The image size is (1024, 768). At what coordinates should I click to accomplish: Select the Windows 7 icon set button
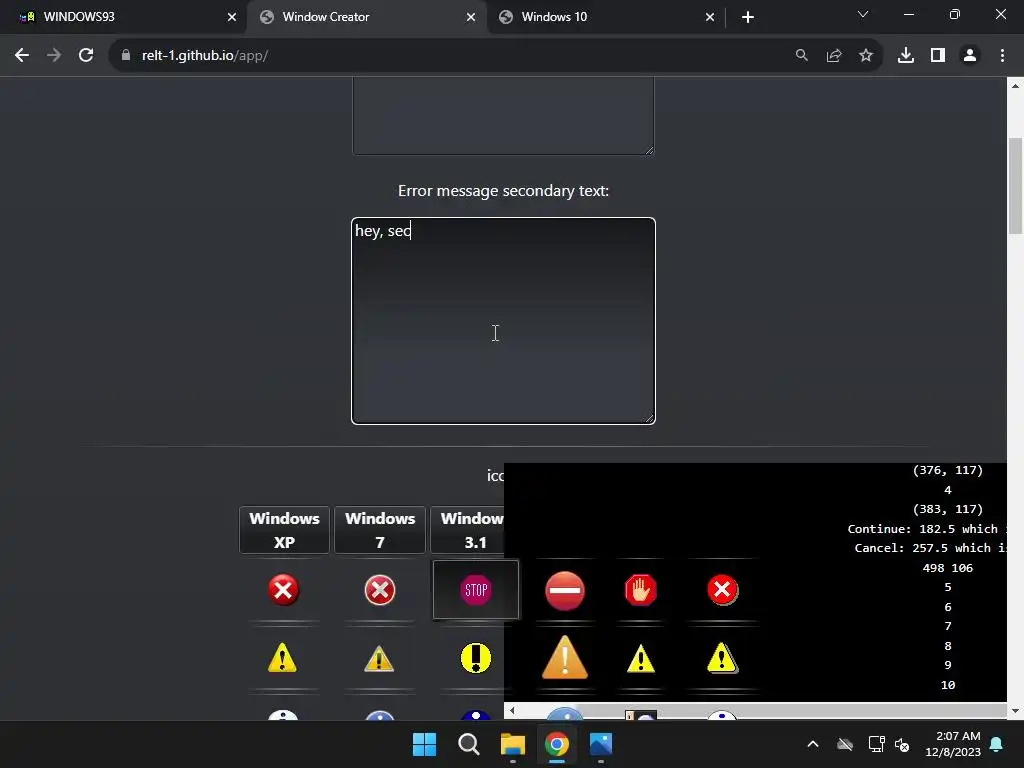point(379,530)
